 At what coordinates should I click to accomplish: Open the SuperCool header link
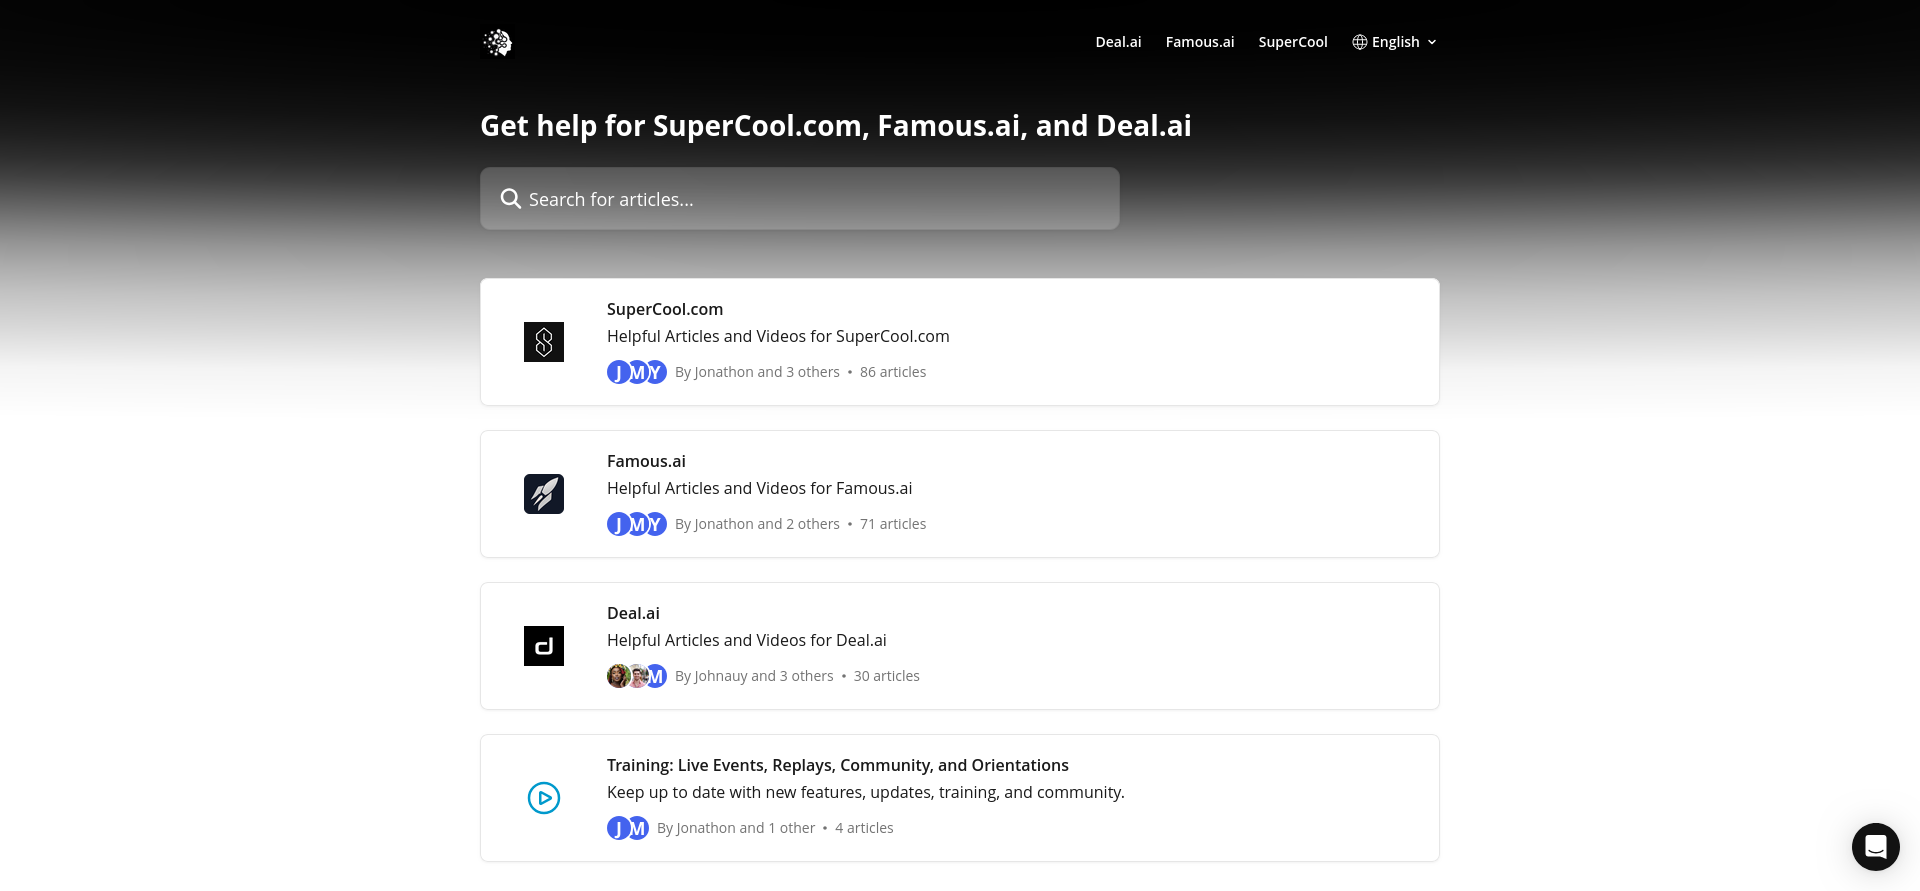pyautogui.click(x=1293, y=42)
